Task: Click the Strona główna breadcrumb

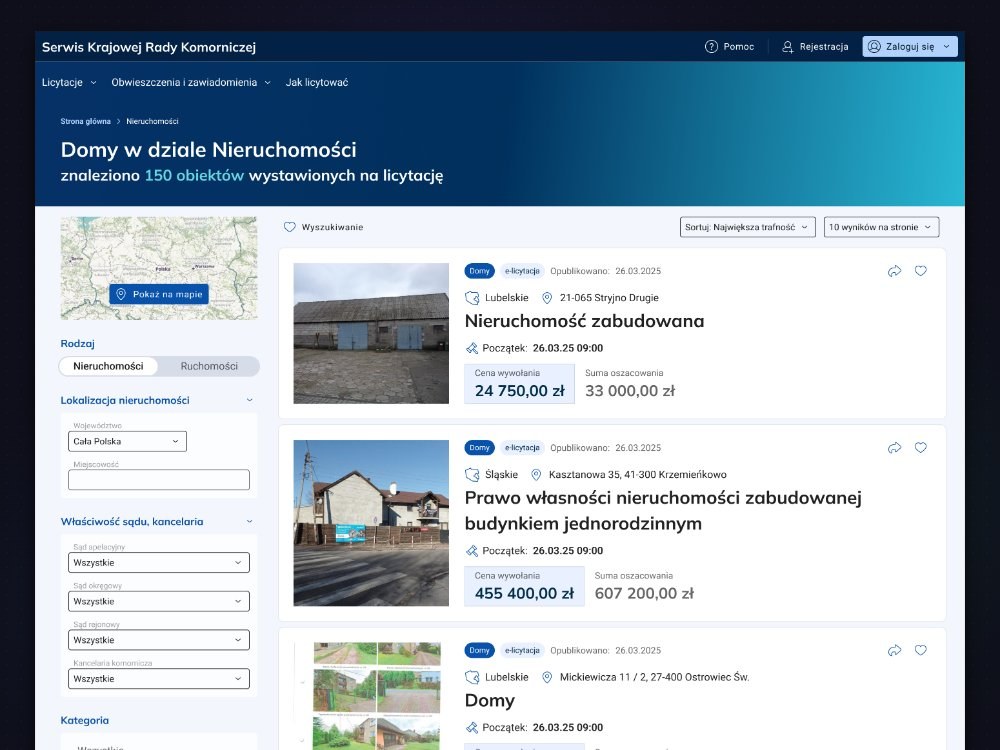Action: (x=85, y=121)
